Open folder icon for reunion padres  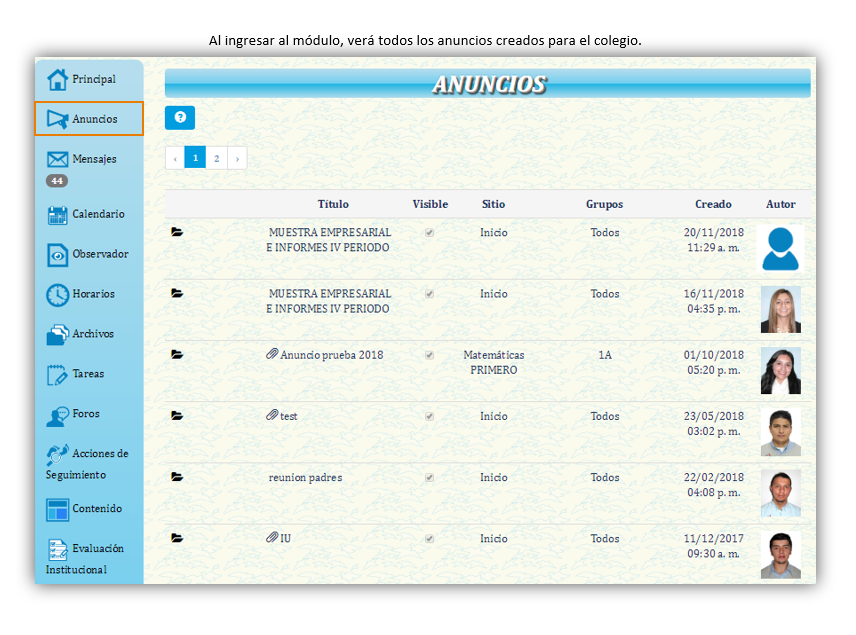coord(177,477)
